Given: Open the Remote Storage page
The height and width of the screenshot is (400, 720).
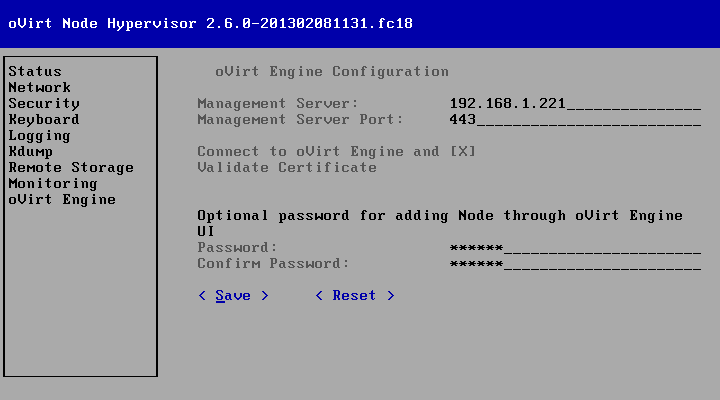Looking at the screenshot, I should (x=71, y=168).
